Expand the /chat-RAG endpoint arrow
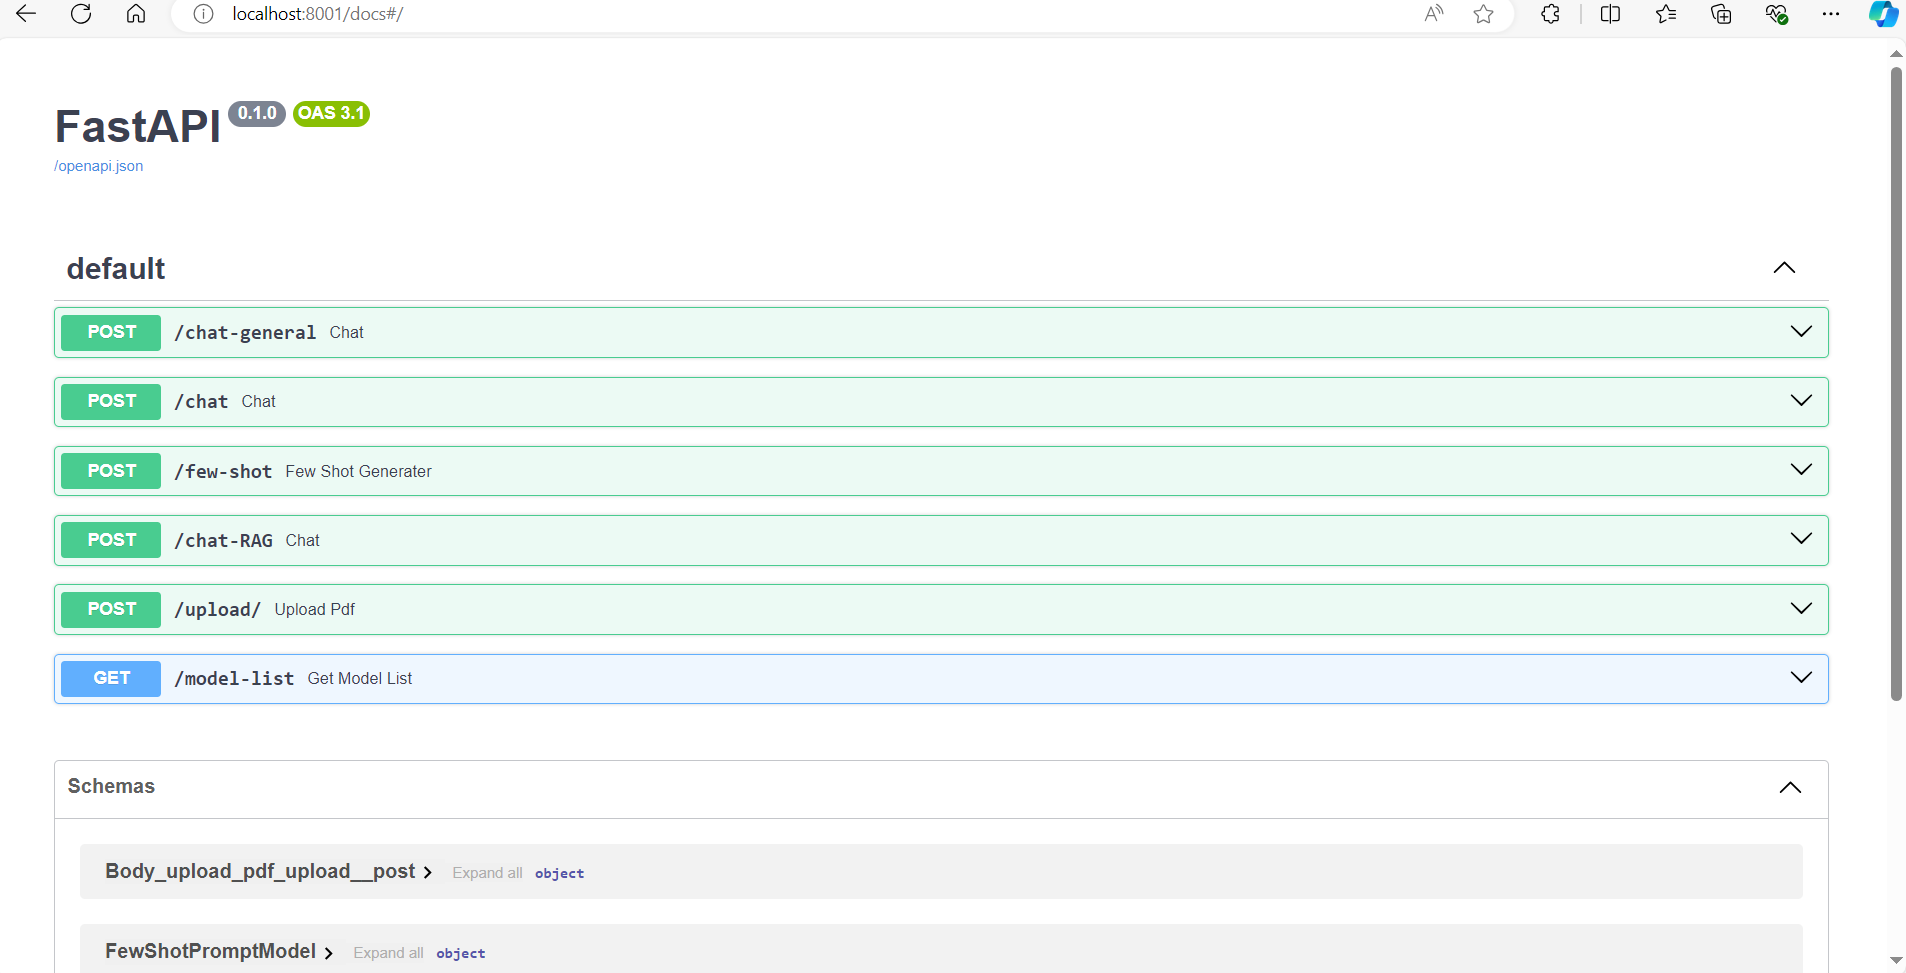This screenshot has height=973, width=1906. coord(1801,539)
